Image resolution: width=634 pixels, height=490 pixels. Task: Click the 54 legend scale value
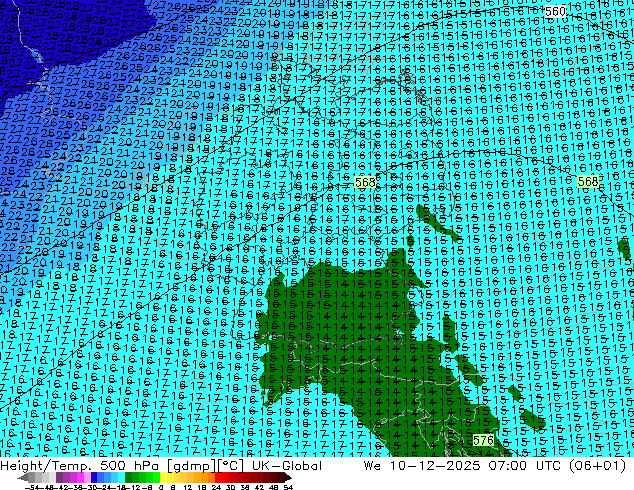(288, 487)
